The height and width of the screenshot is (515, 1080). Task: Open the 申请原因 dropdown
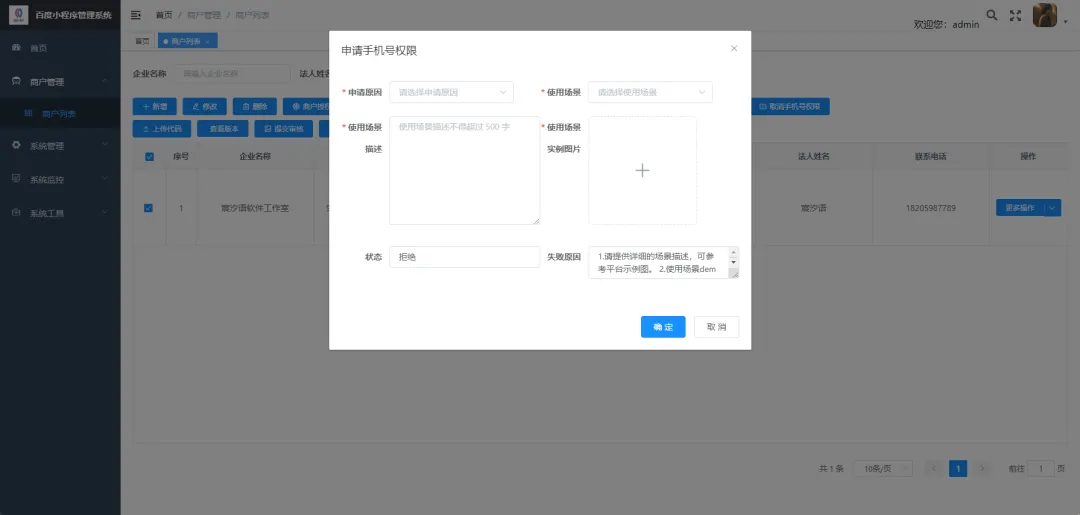coord(451,92)
